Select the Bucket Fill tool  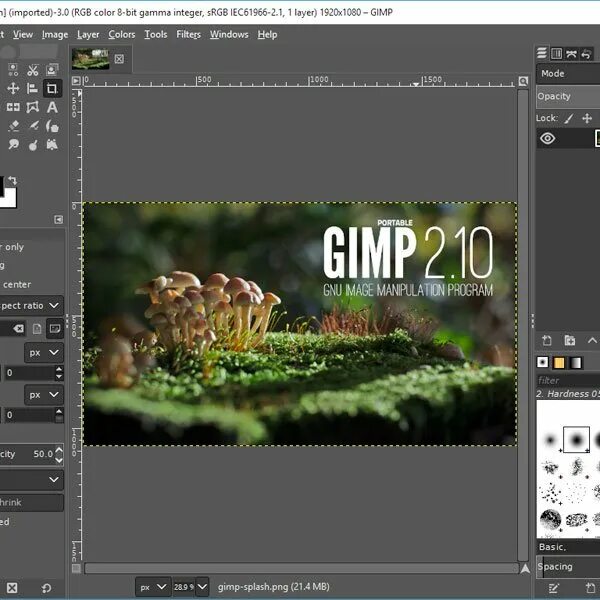[x=52, y=126]
